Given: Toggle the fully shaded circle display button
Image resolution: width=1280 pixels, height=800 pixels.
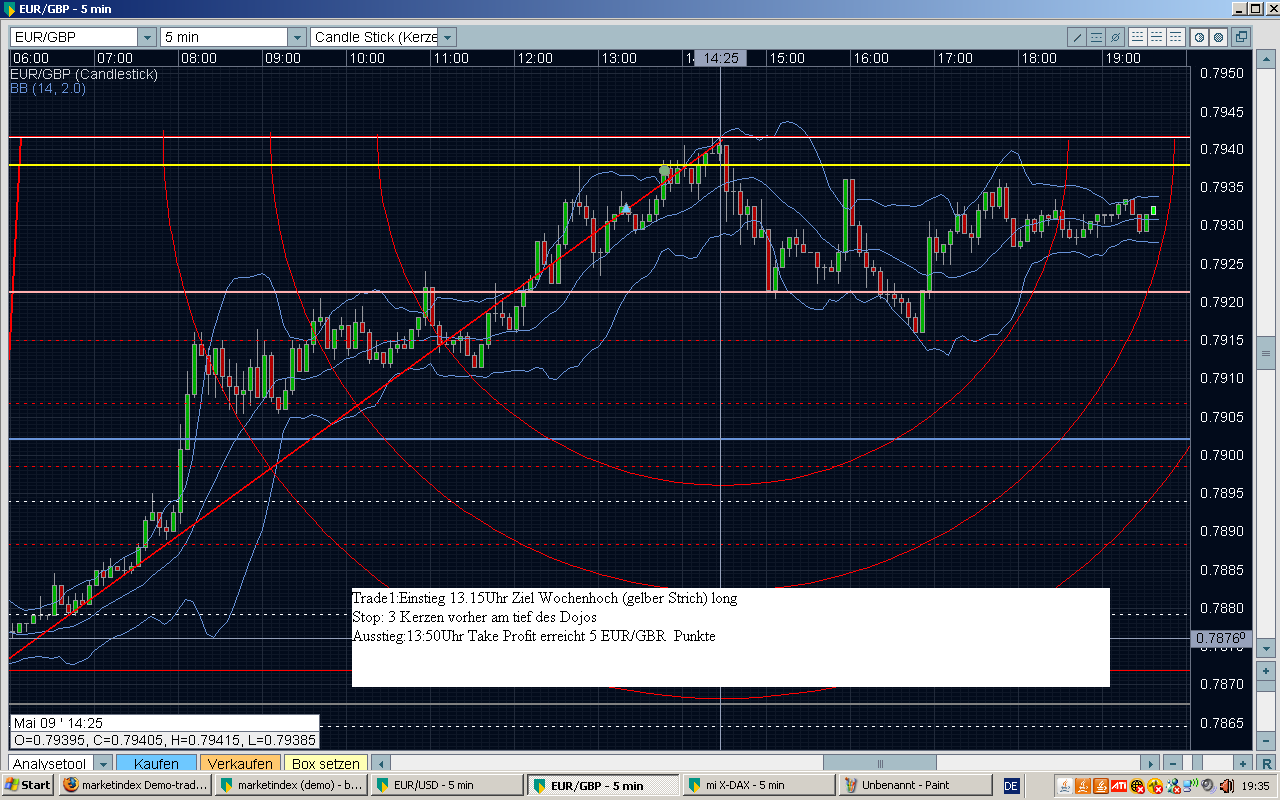Looking at the screenshot, I should tap(1218, 37).
